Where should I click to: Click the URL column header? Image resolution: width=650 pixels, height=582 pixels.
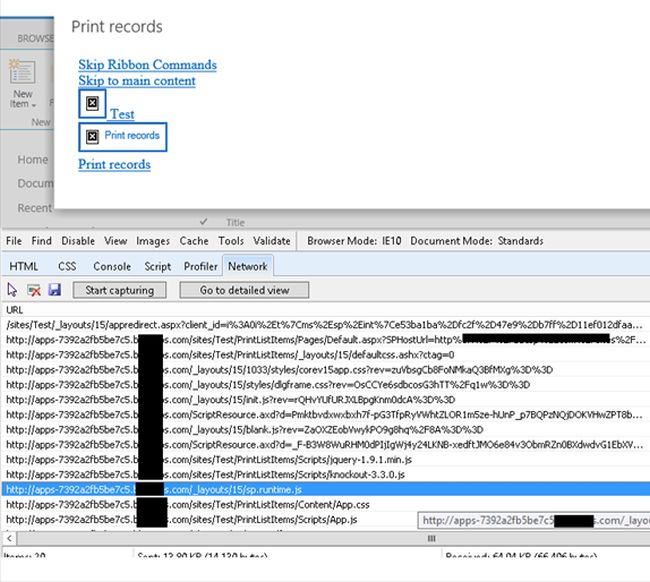pos(15,310)
